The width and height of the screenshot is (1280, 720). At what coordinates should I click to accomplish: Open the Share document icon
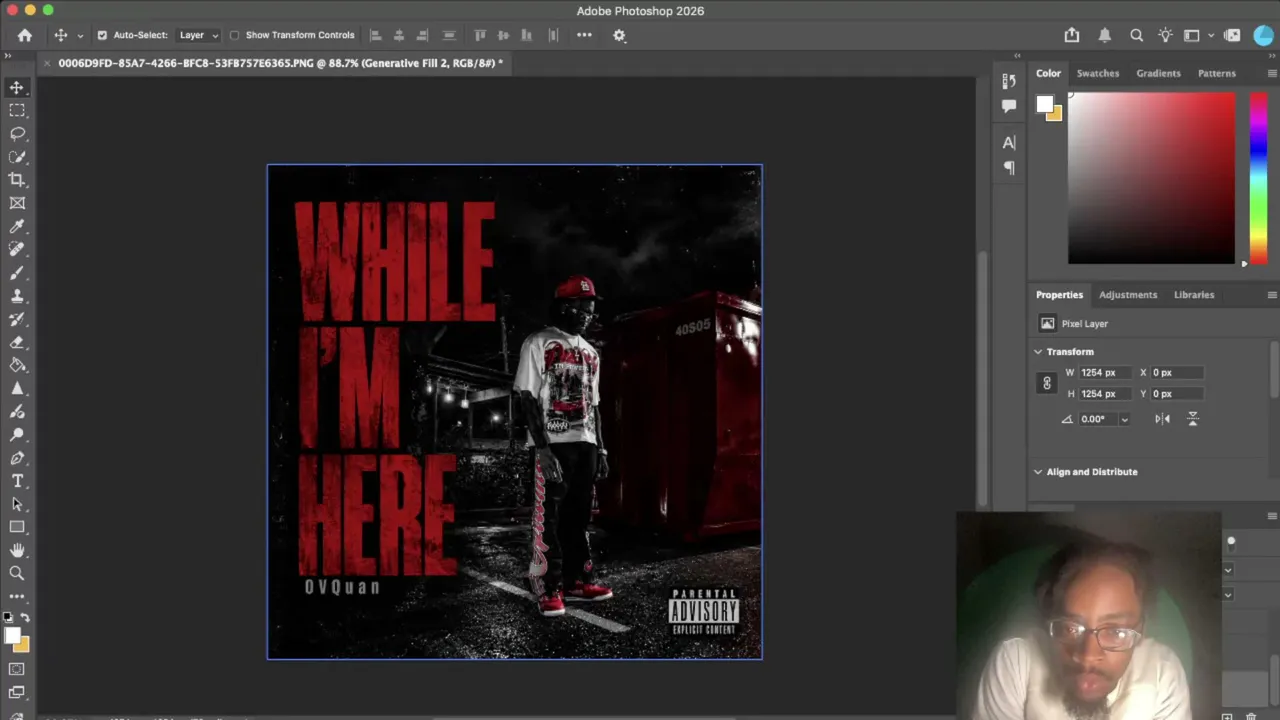pos(1072,35)
